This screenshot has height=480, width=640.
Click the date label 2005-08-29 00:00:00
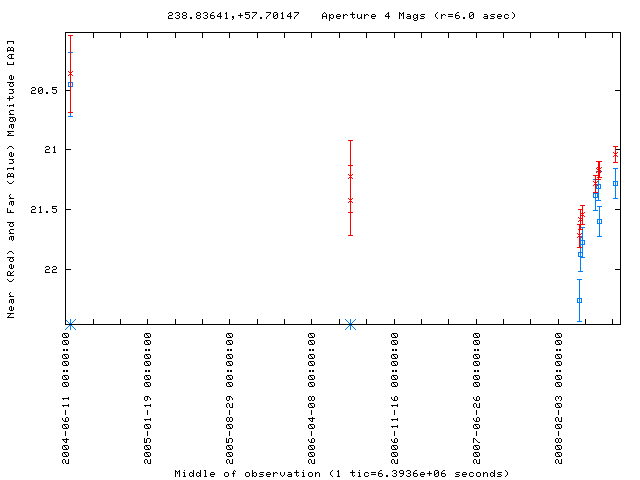point(230,398)
